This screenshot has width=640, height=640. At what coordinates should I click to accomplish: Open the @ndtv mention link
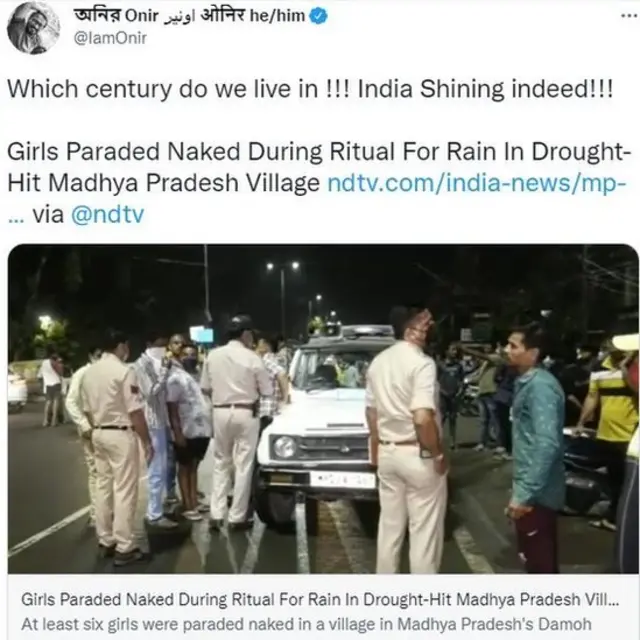pos(108,214)
